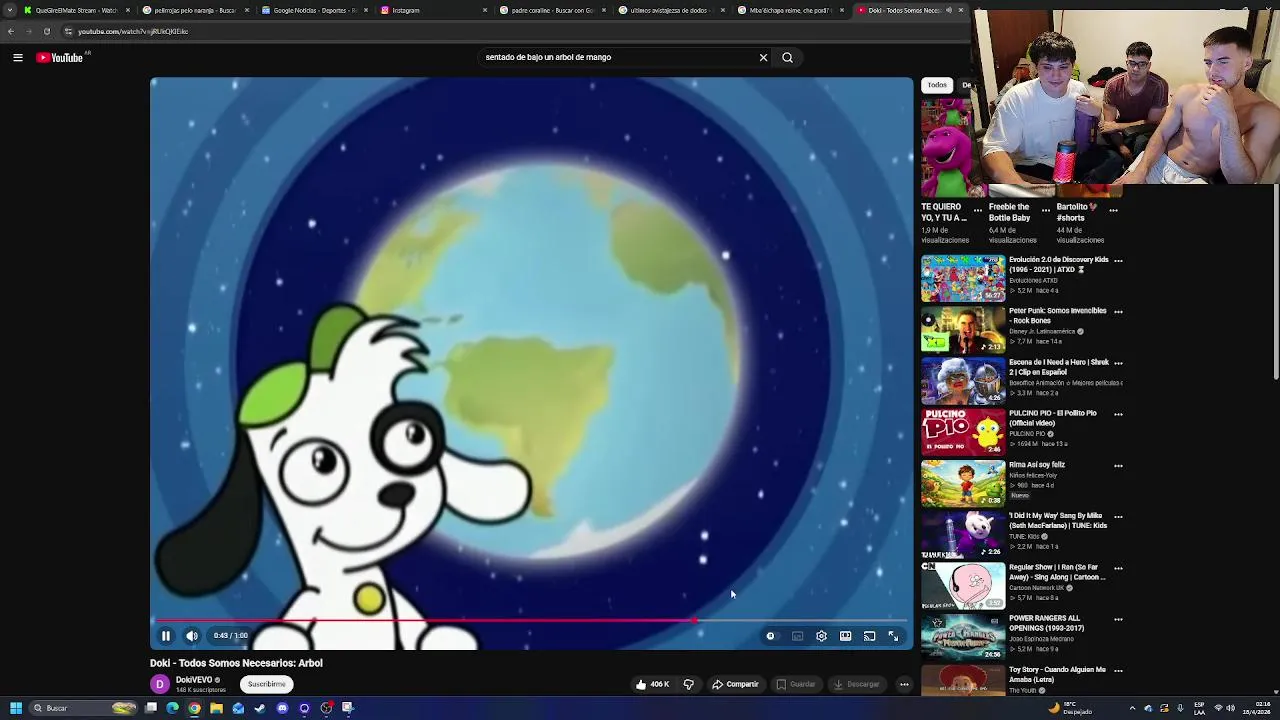This screenshot has height=720, width=1280.
Task: Clear the search text with the X
Action: click(x=763, y=58)
